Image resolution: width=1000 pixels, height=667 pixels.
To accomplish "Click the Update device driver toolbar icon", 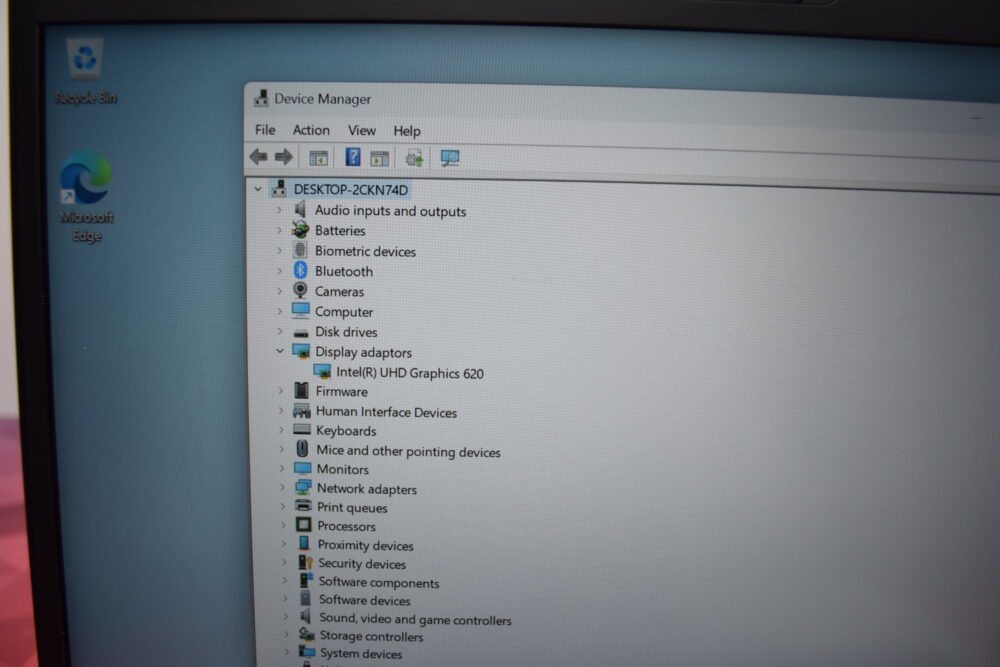I will (x=414, y=158).
